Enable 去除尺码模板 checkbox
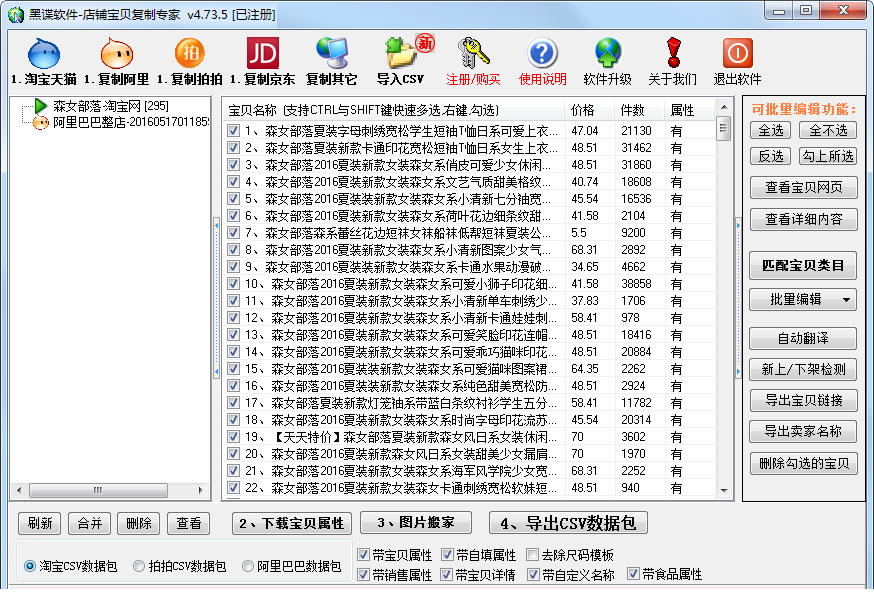This screenshot has height=612, width=874. pyautogui.click(x=533, y=555)
